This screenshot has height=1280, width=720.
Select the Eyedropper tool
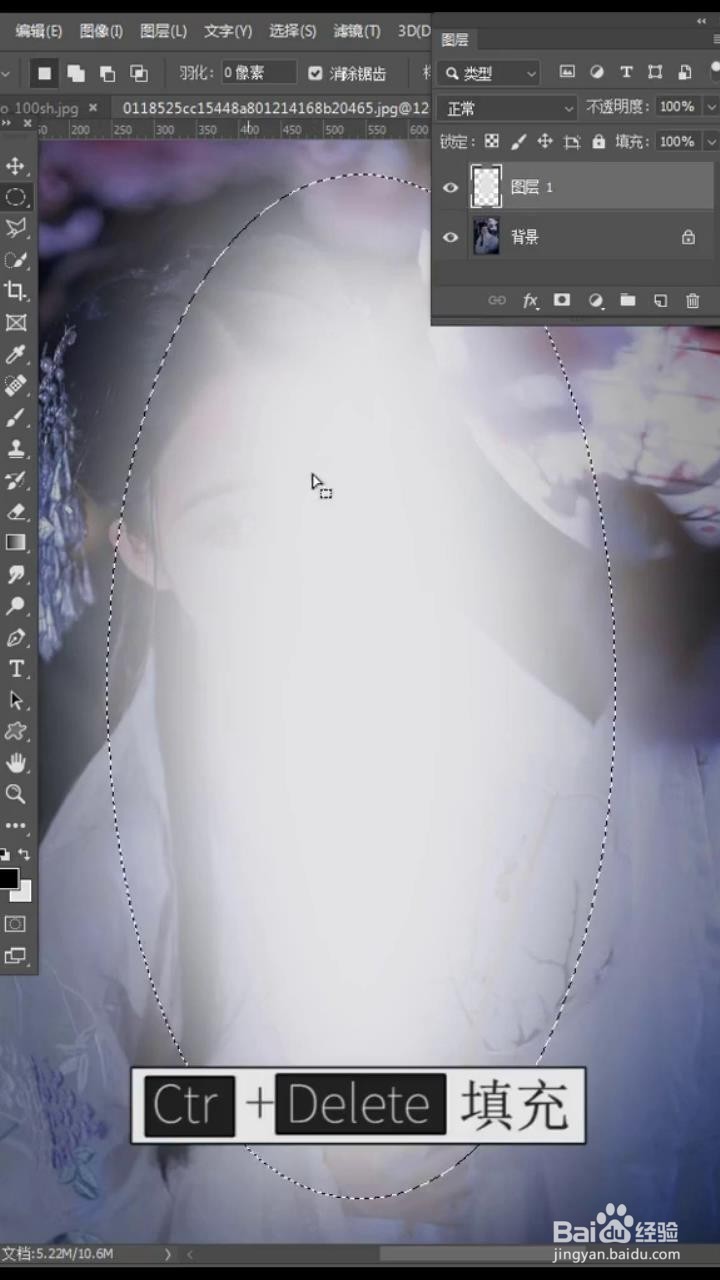click(x=16, y=354)
